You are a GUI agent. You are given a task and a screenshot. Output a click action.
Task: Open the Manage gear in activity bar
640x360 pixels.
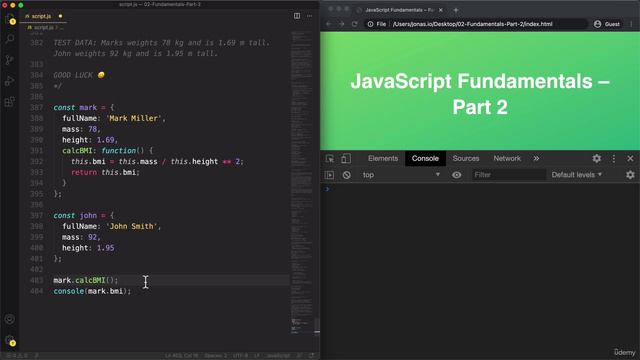(x=10, y=340)
